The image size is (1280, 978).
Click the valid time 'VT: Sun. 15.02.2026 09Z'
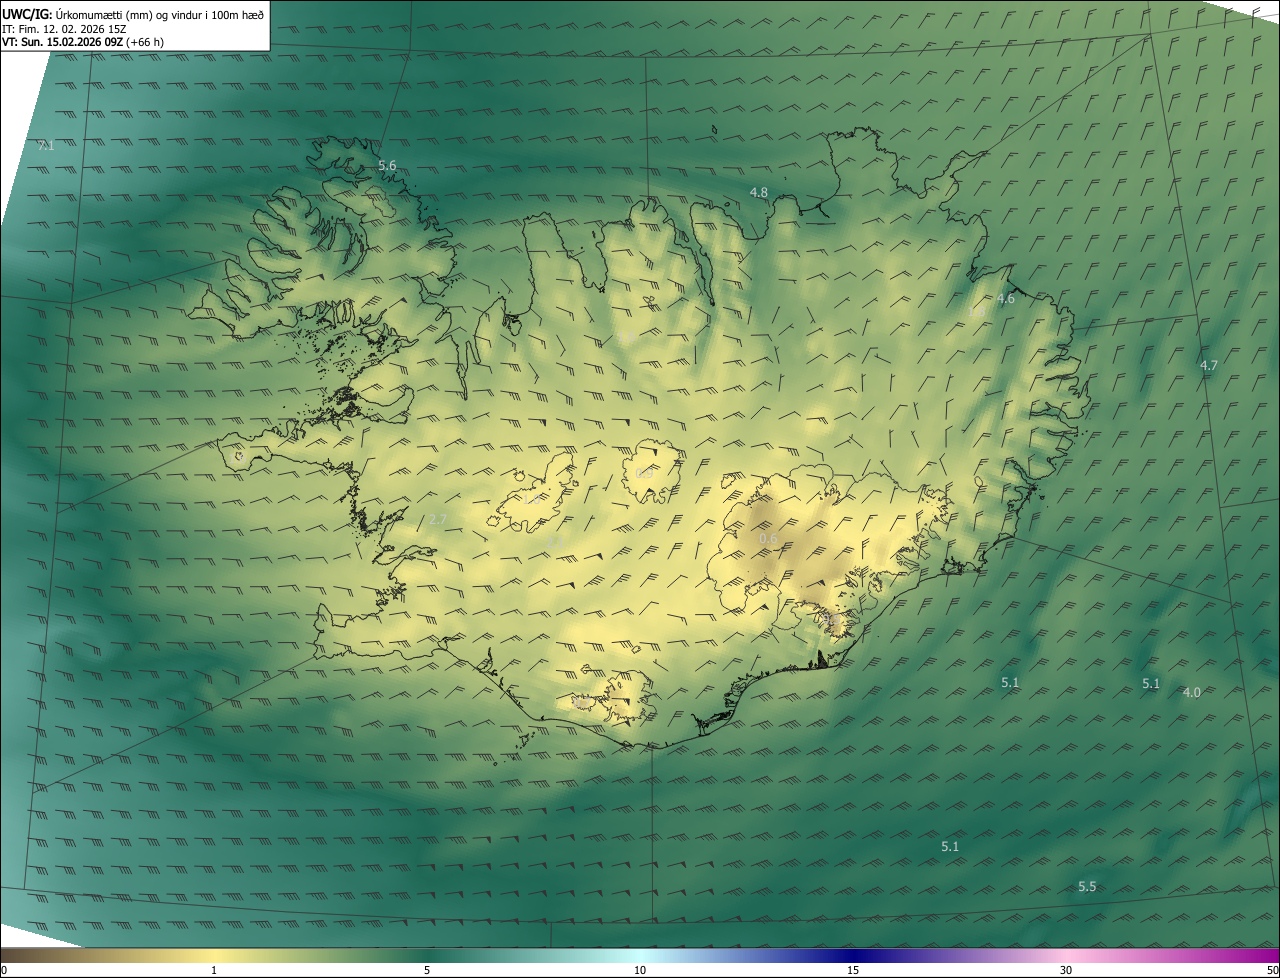62,42
